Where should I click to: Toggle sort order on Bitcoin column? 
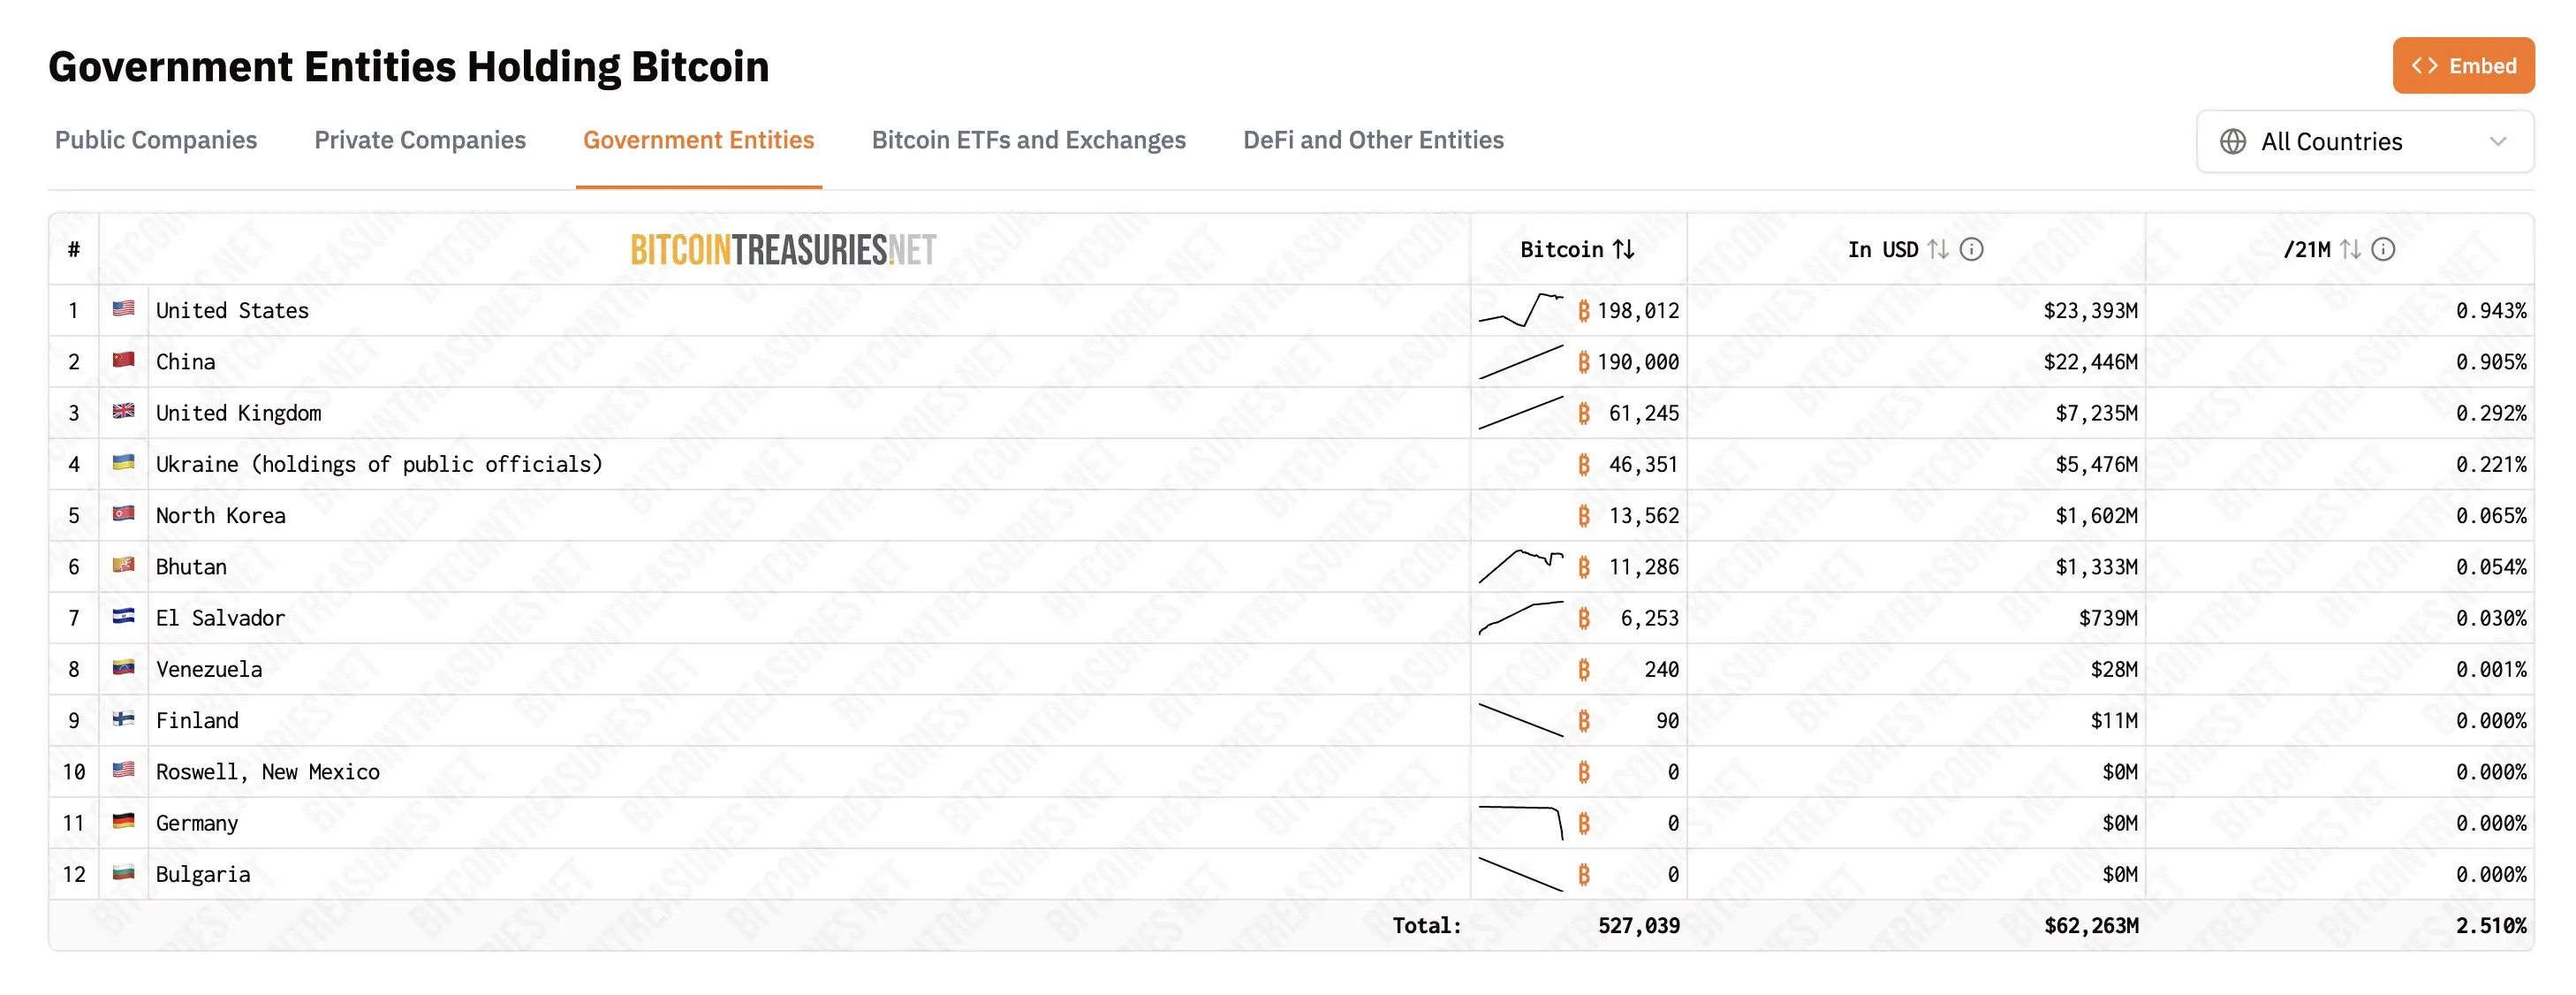pyautogui.click(x=1624, y=249)
